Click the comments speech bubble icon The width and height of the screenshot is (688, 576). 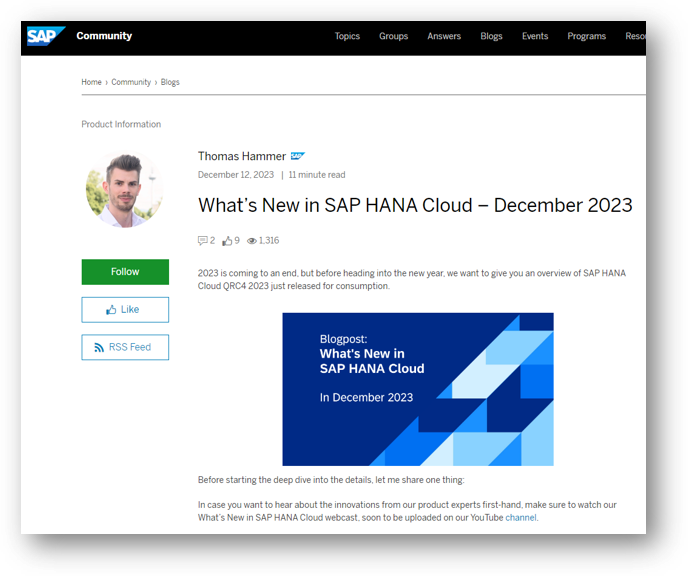tap(202, 240)
